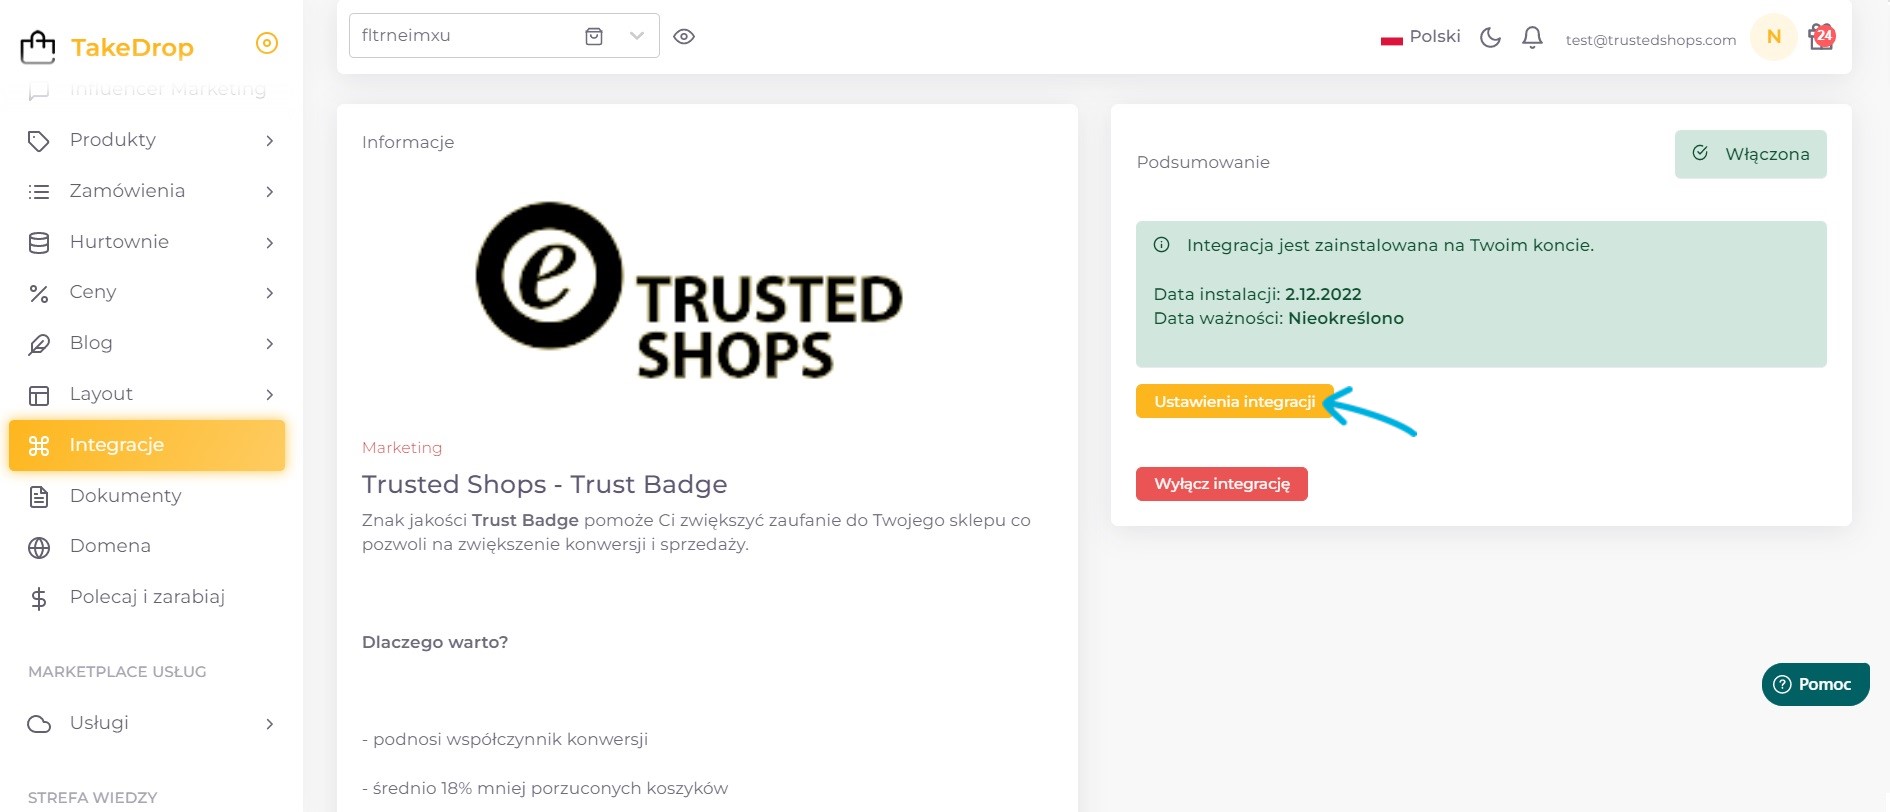This screenshot has height=812, width=1890.
Task: Click the TakeDrop shopping bag logo
Action: click(x=38, y=47)
